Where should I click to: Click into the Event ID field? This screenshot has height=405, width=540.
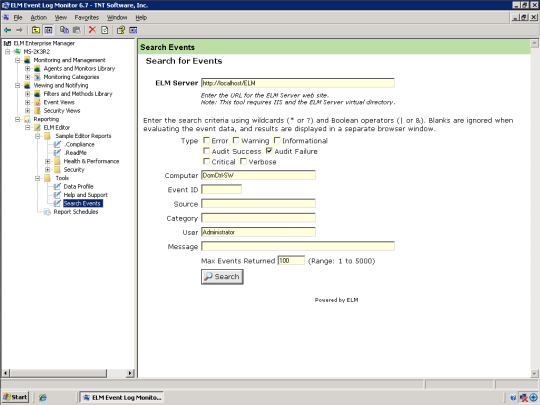pos(221,189)
